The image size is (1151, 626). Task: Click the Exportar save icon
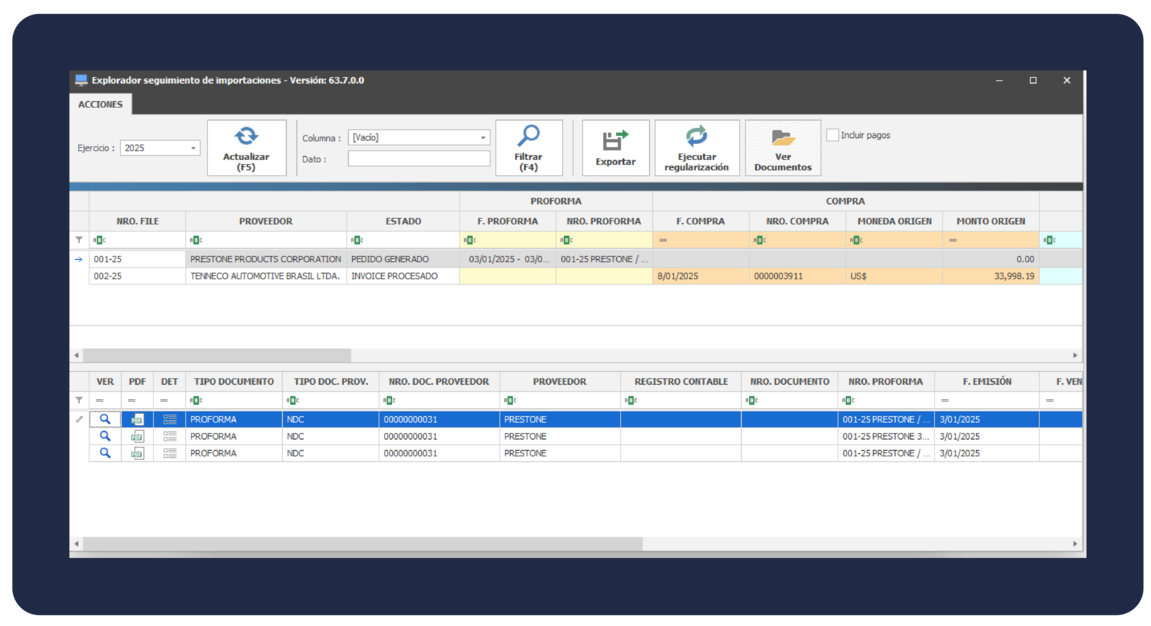(x=615, y=140)
